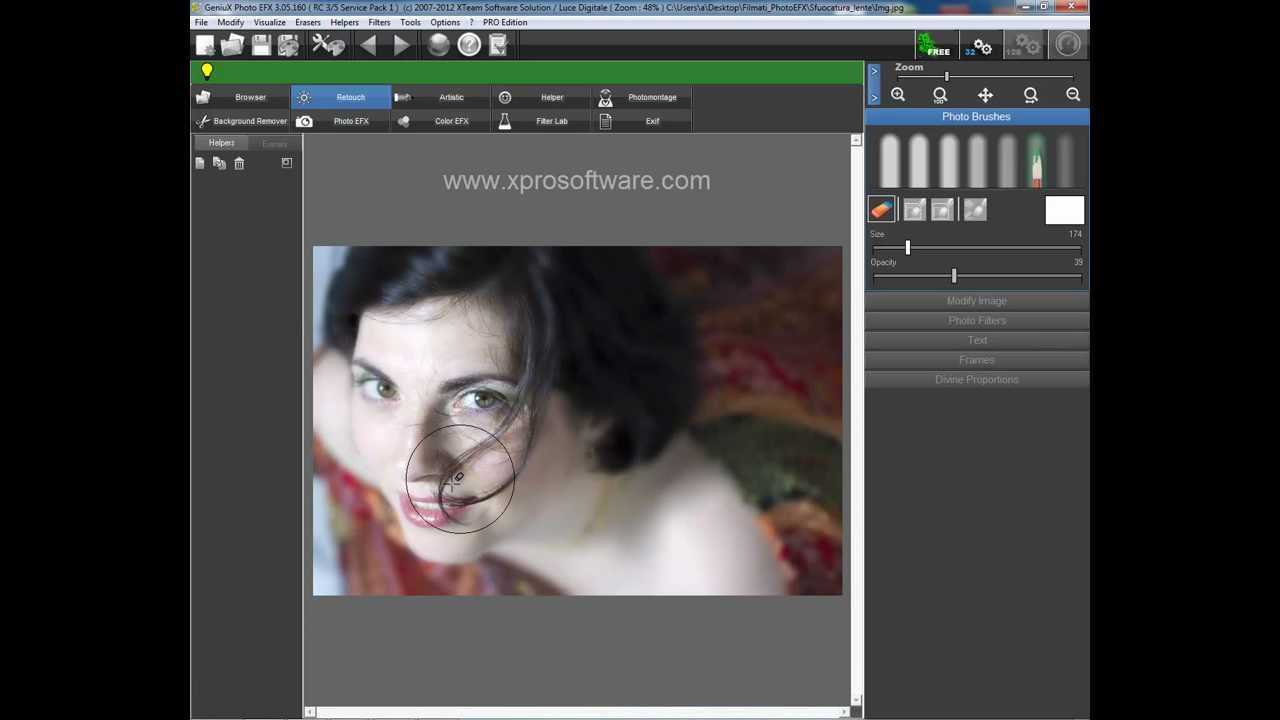The image size is (1280, 720).
Task: Set zoom to 100 percent magnifier icon
Action: pos(940,95)
